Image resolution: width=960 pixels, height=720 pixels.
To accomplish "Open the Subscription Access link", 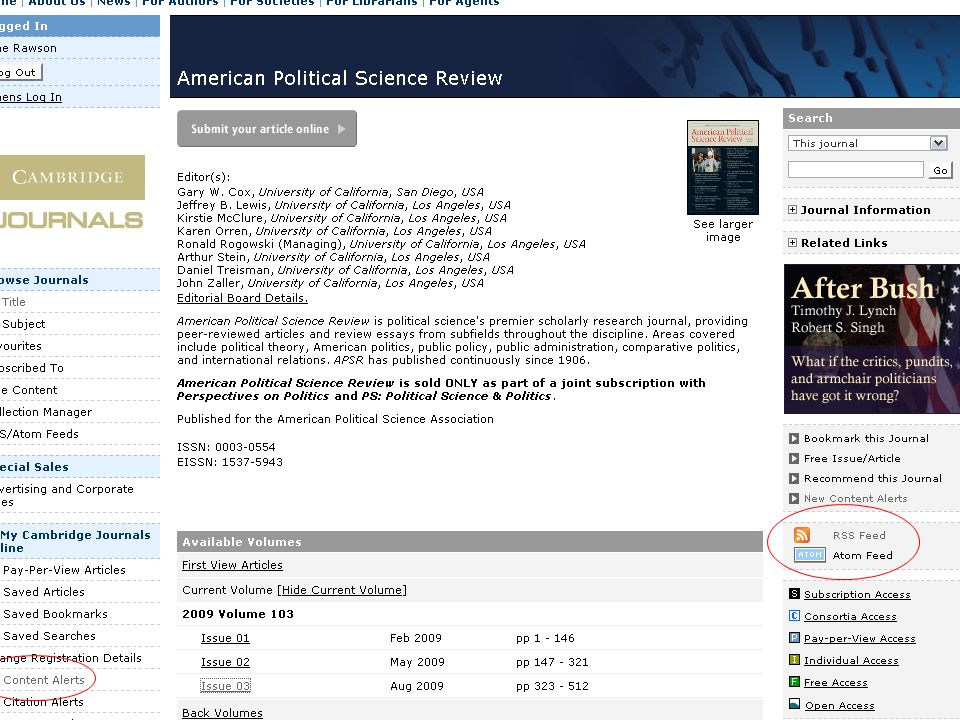I will [857, 594].
